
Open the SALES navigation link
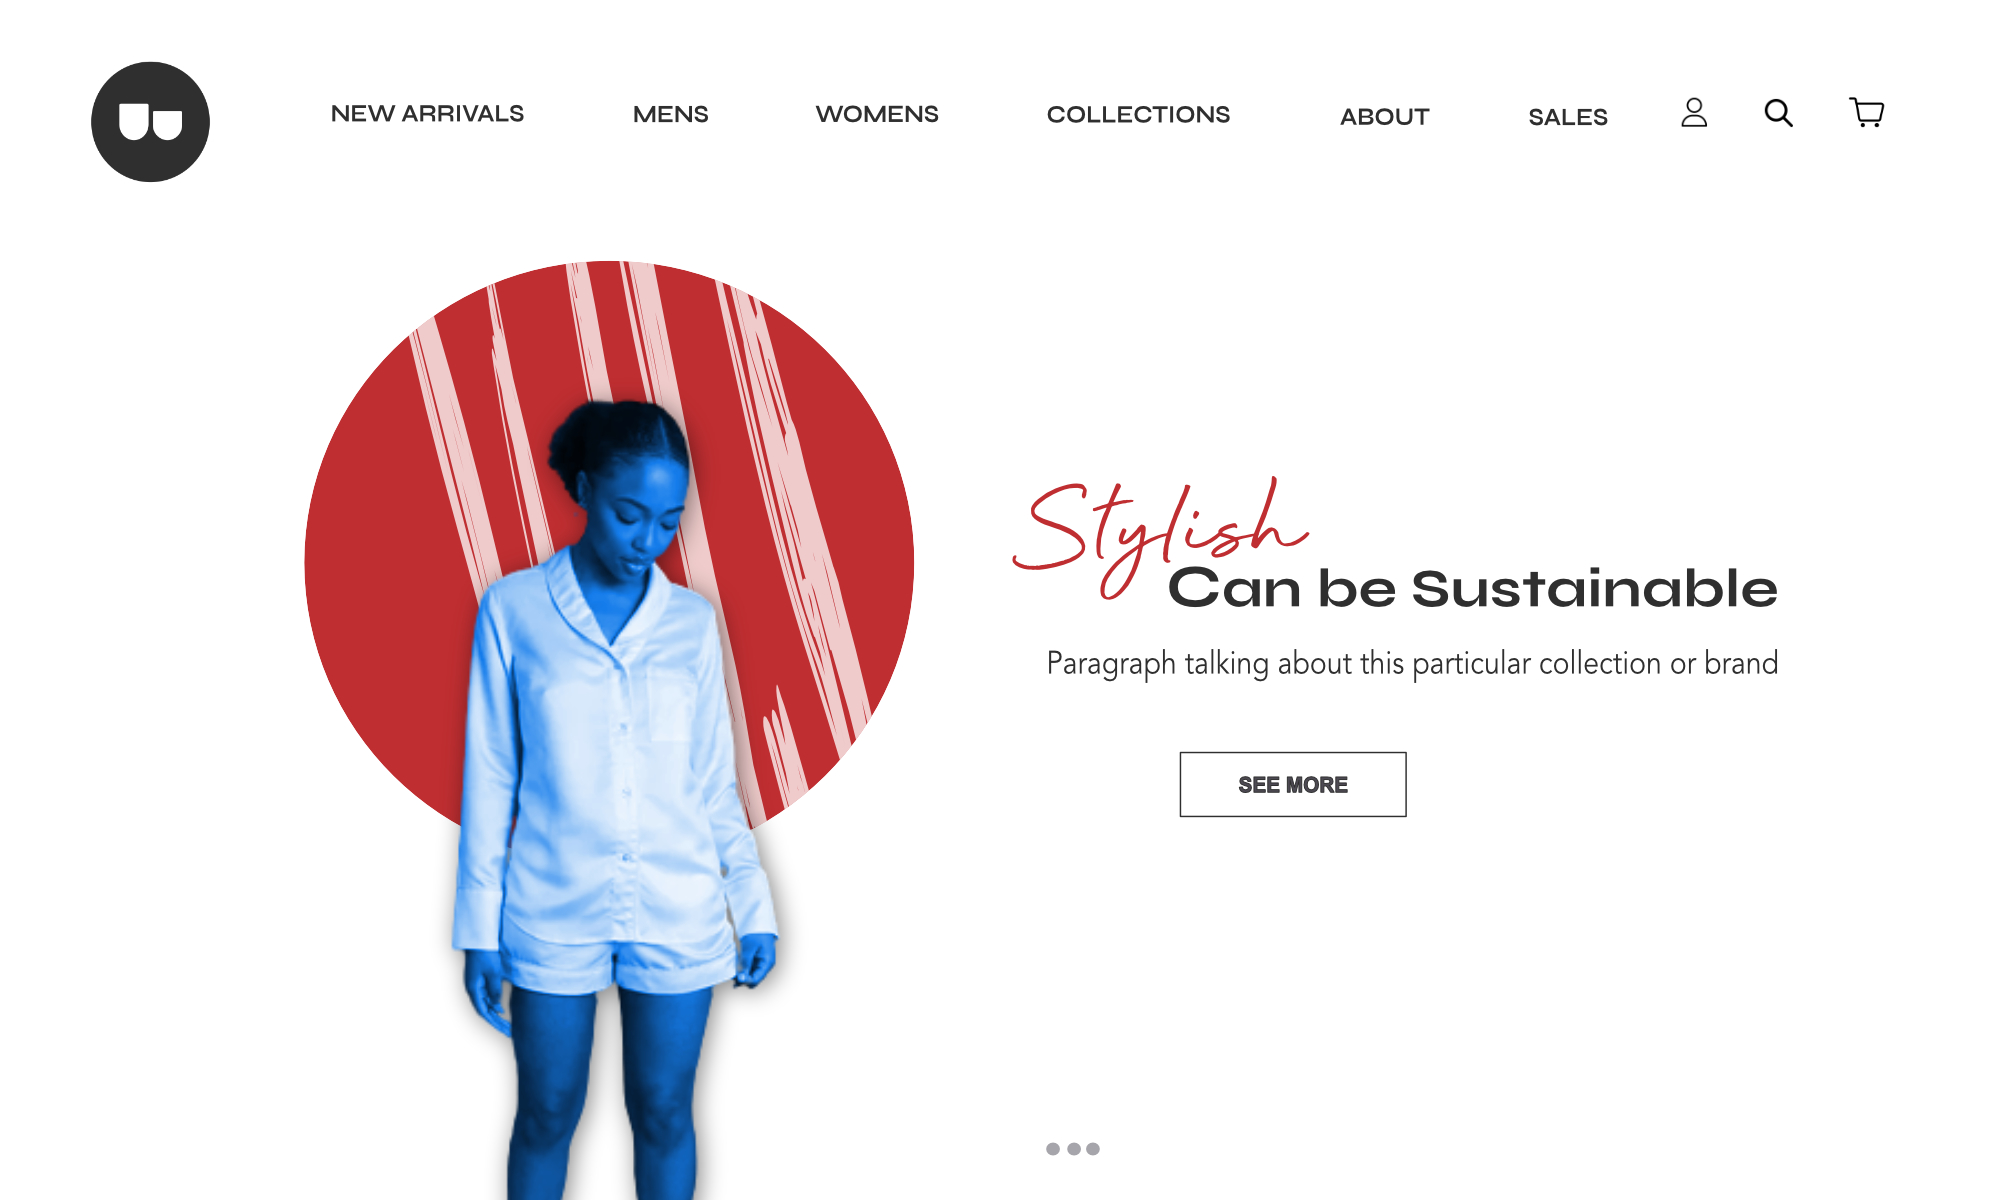1567,117
